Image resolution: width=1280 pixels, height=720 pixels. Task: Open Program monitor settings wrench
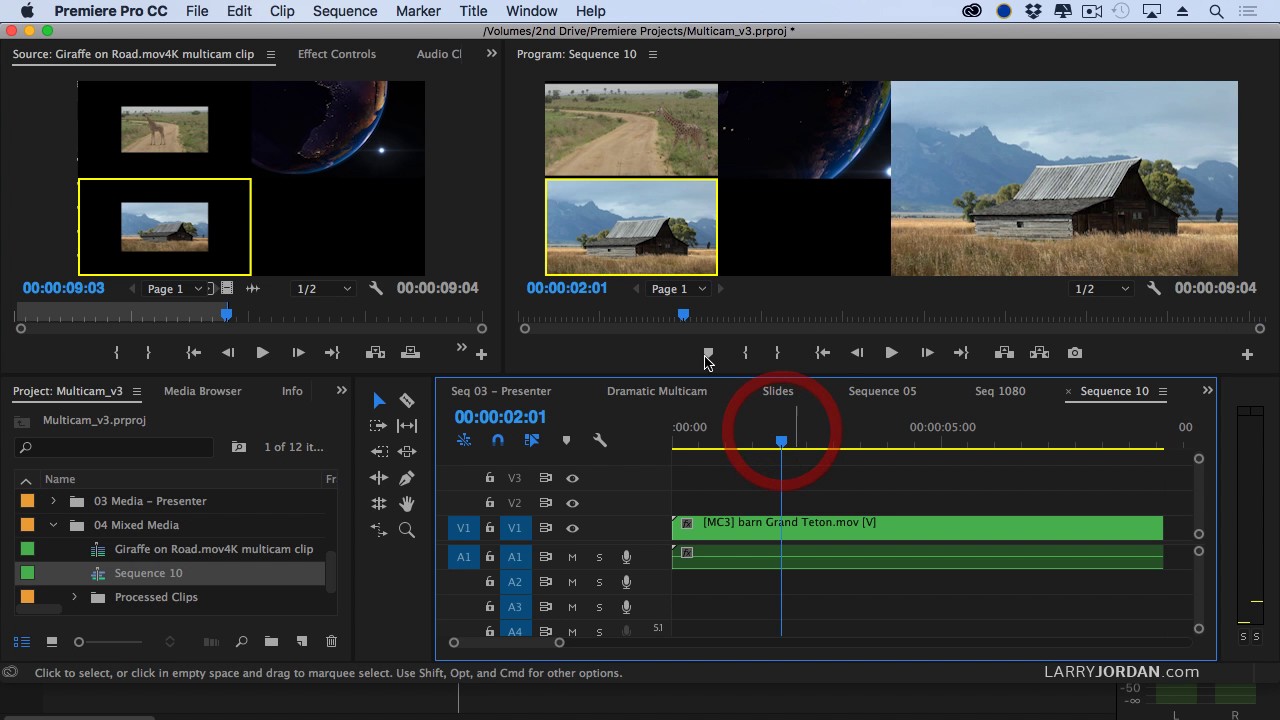pos(1154,288)
